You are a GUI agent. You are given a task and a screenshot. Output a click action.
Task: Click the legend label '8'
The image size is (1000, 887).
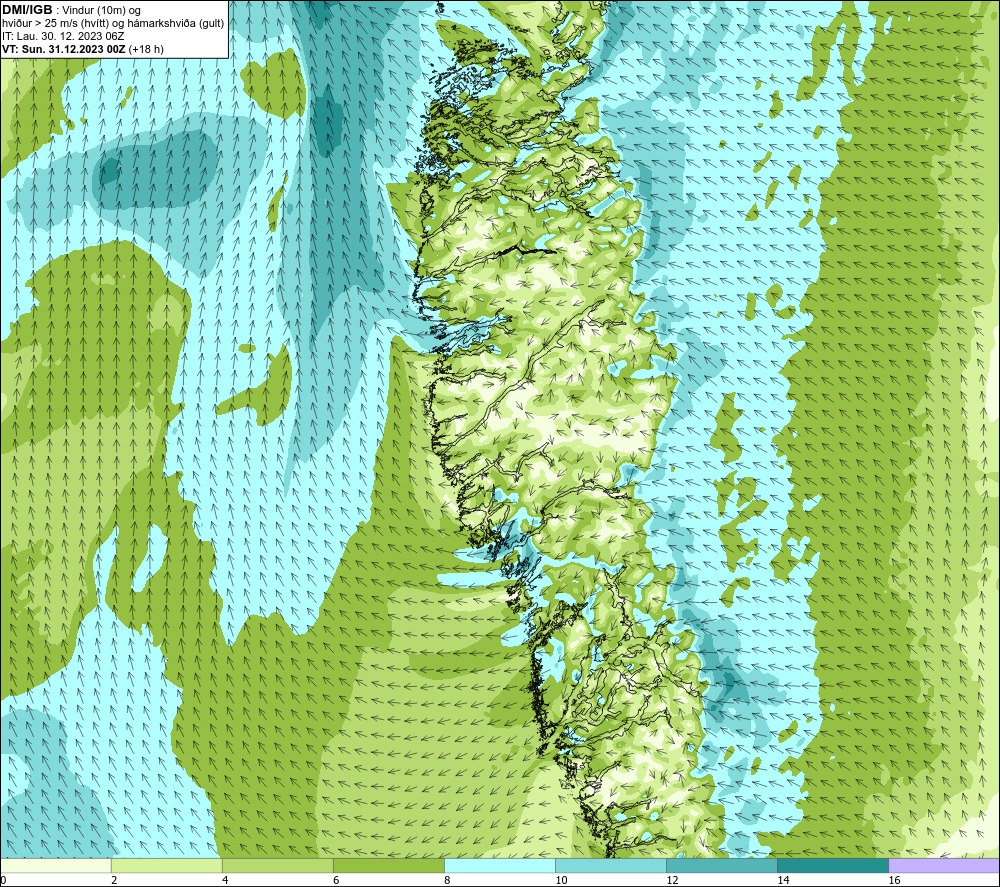(x=446, y=880)
